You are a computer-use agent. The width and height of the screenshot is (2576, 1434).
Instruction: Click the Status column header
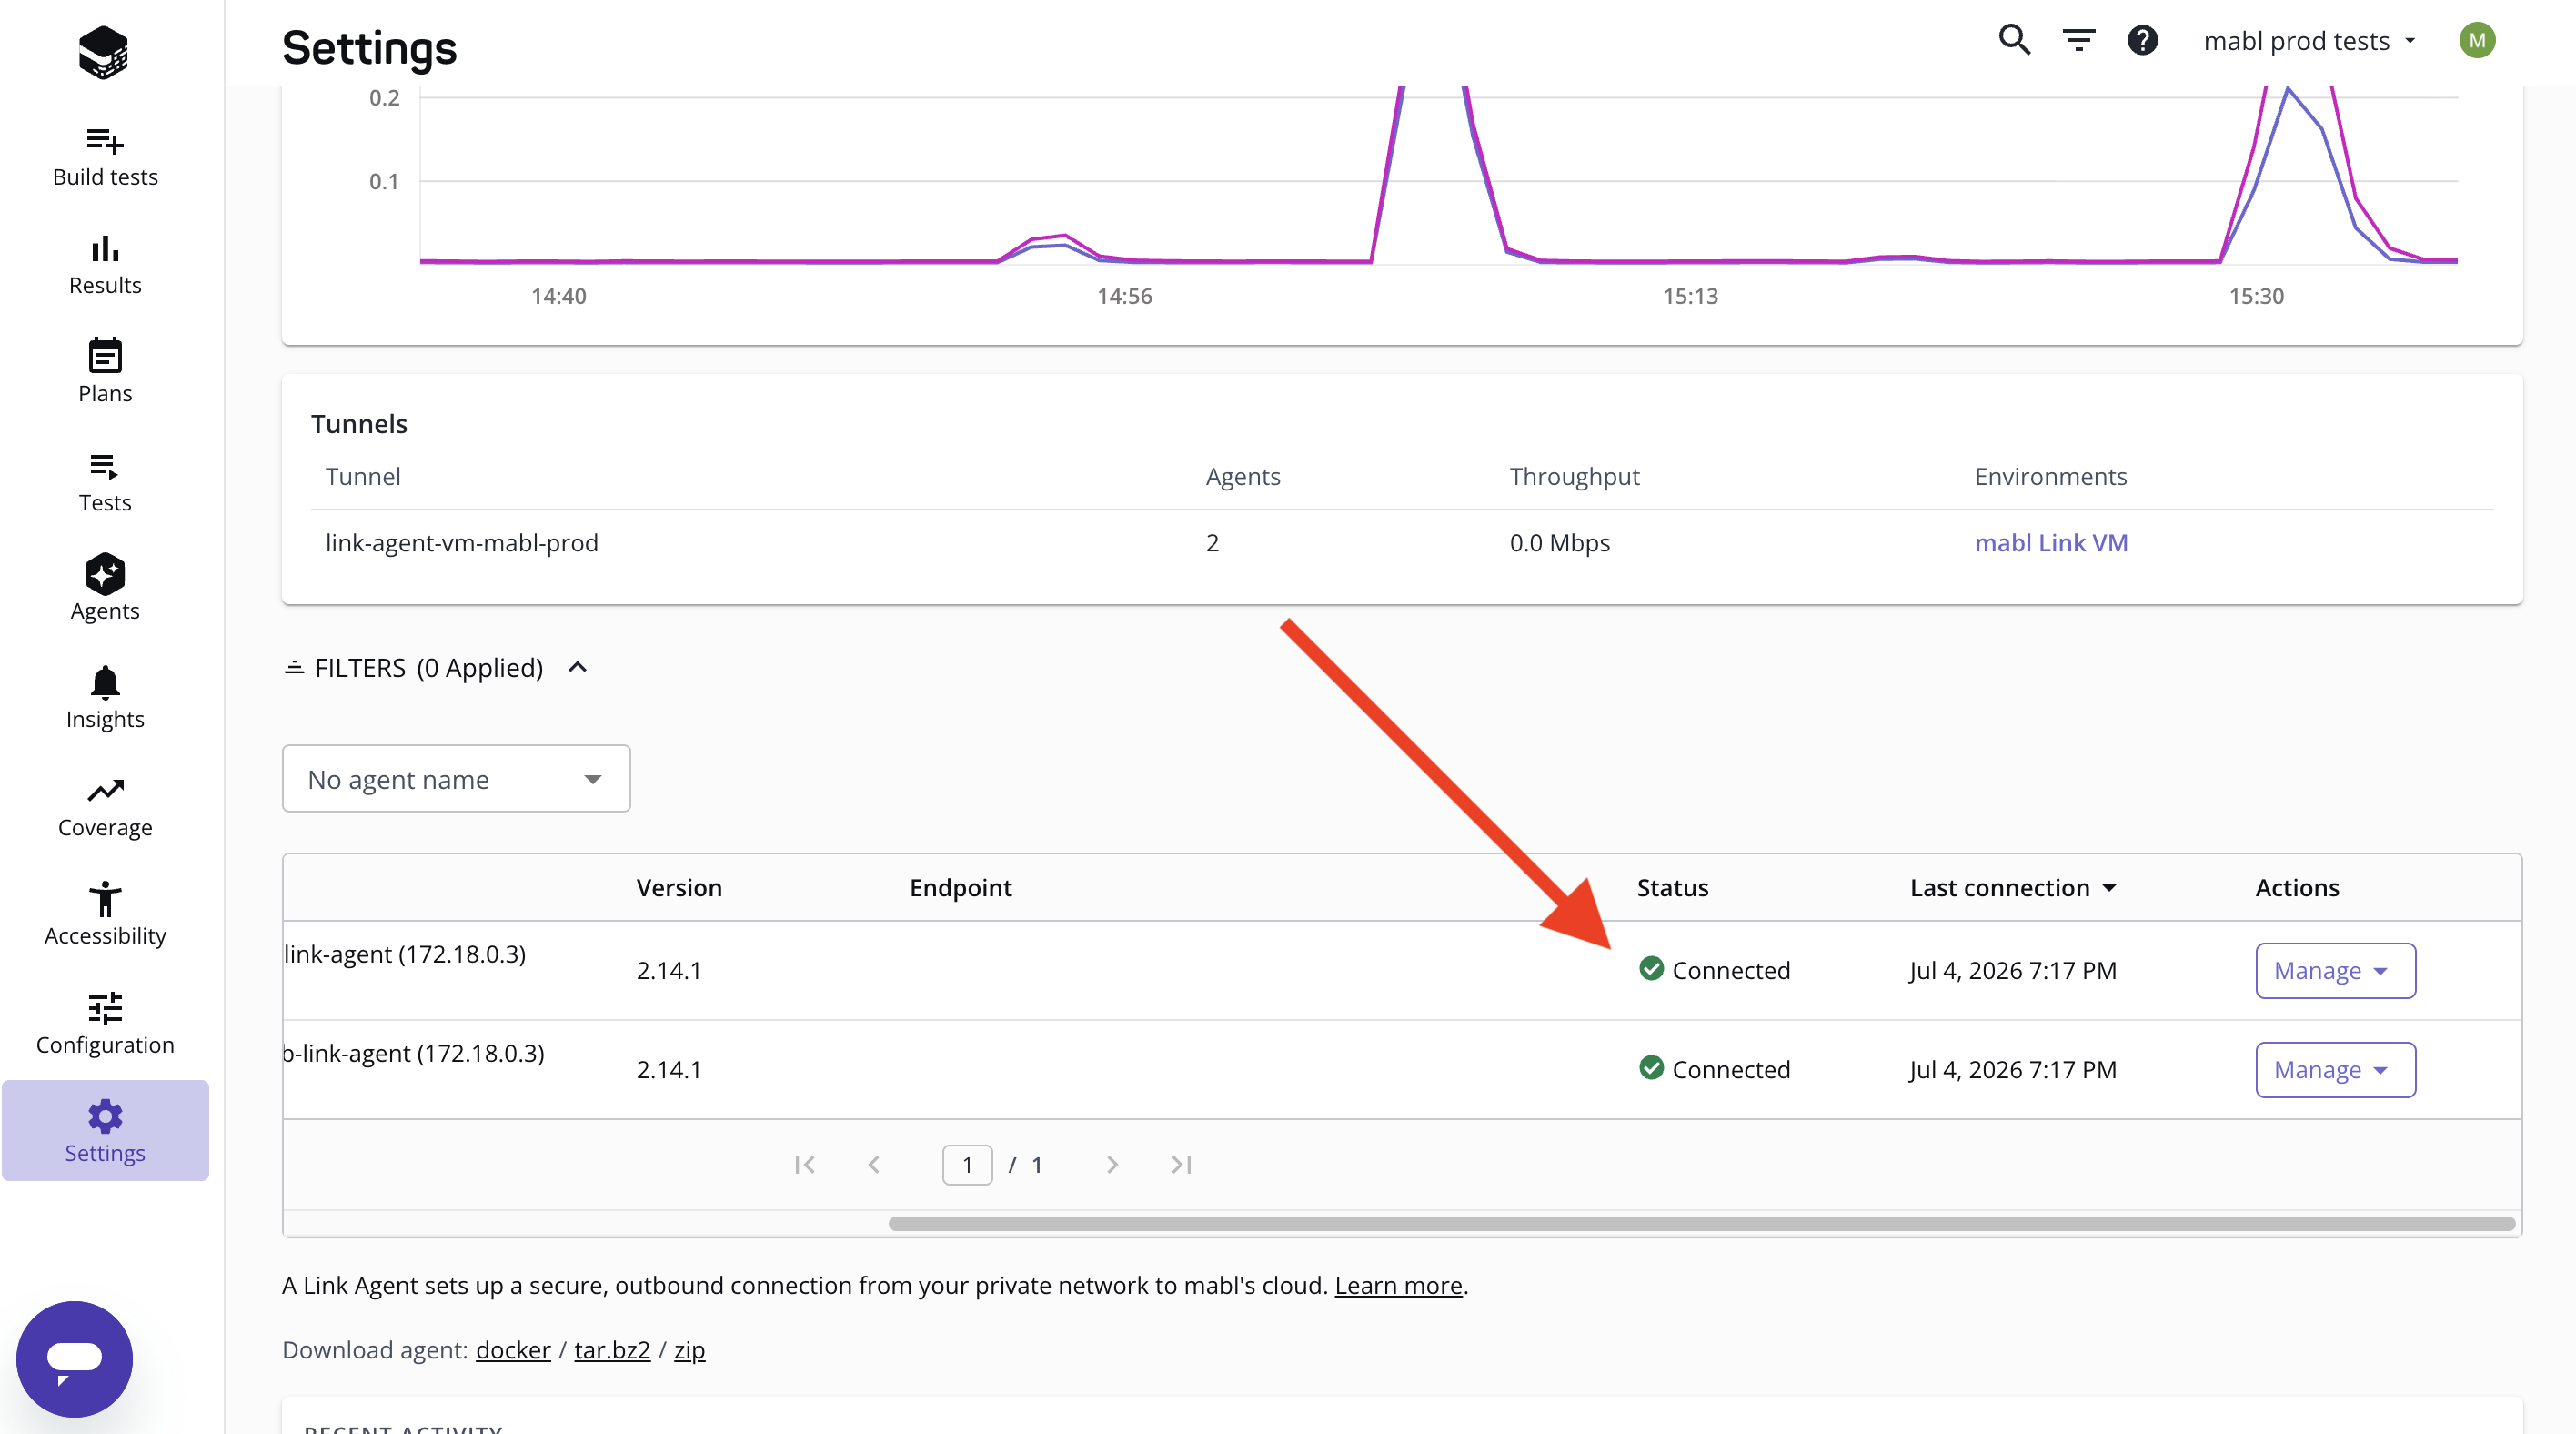1672,887
